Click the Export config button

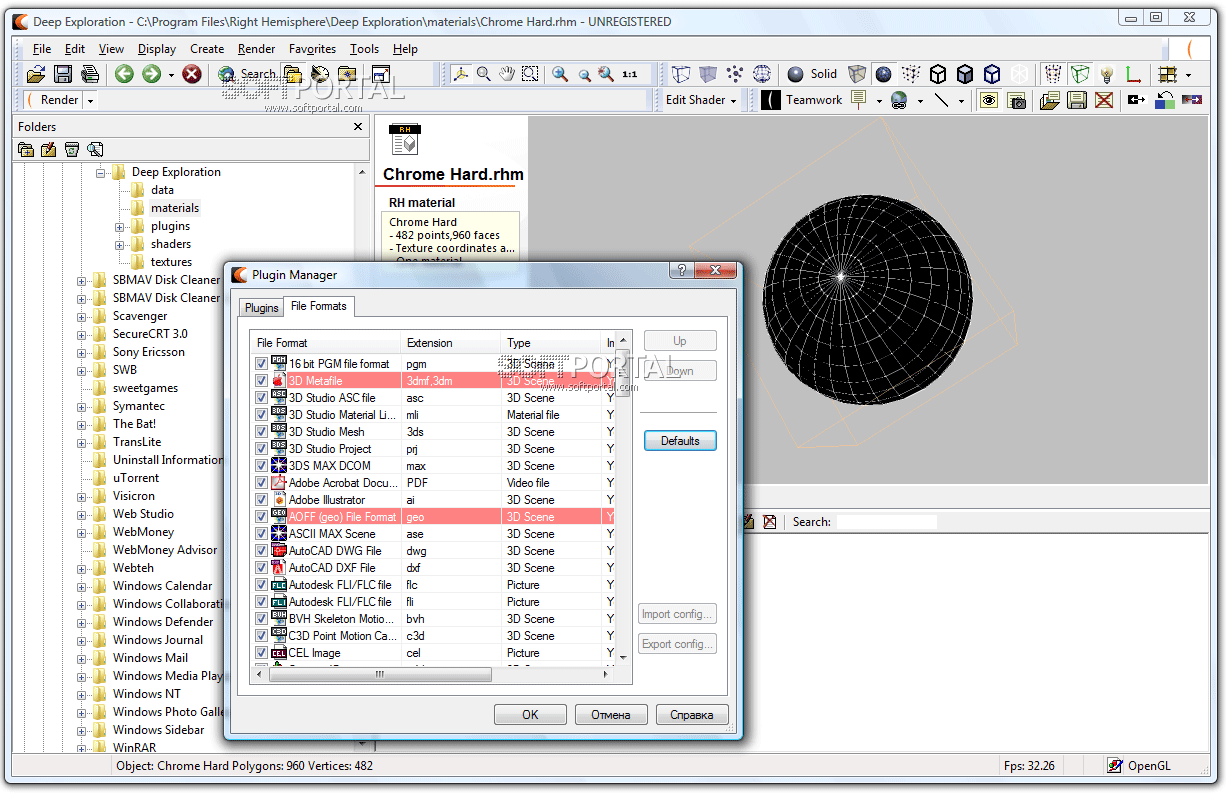[677, 644]
